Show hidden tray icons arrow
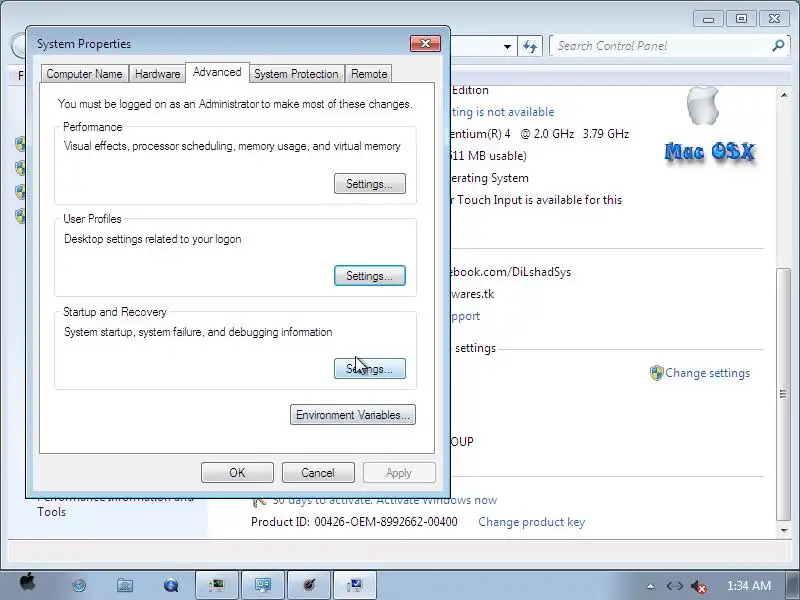This screenshot has width=800, height=600. coord(650,586)
